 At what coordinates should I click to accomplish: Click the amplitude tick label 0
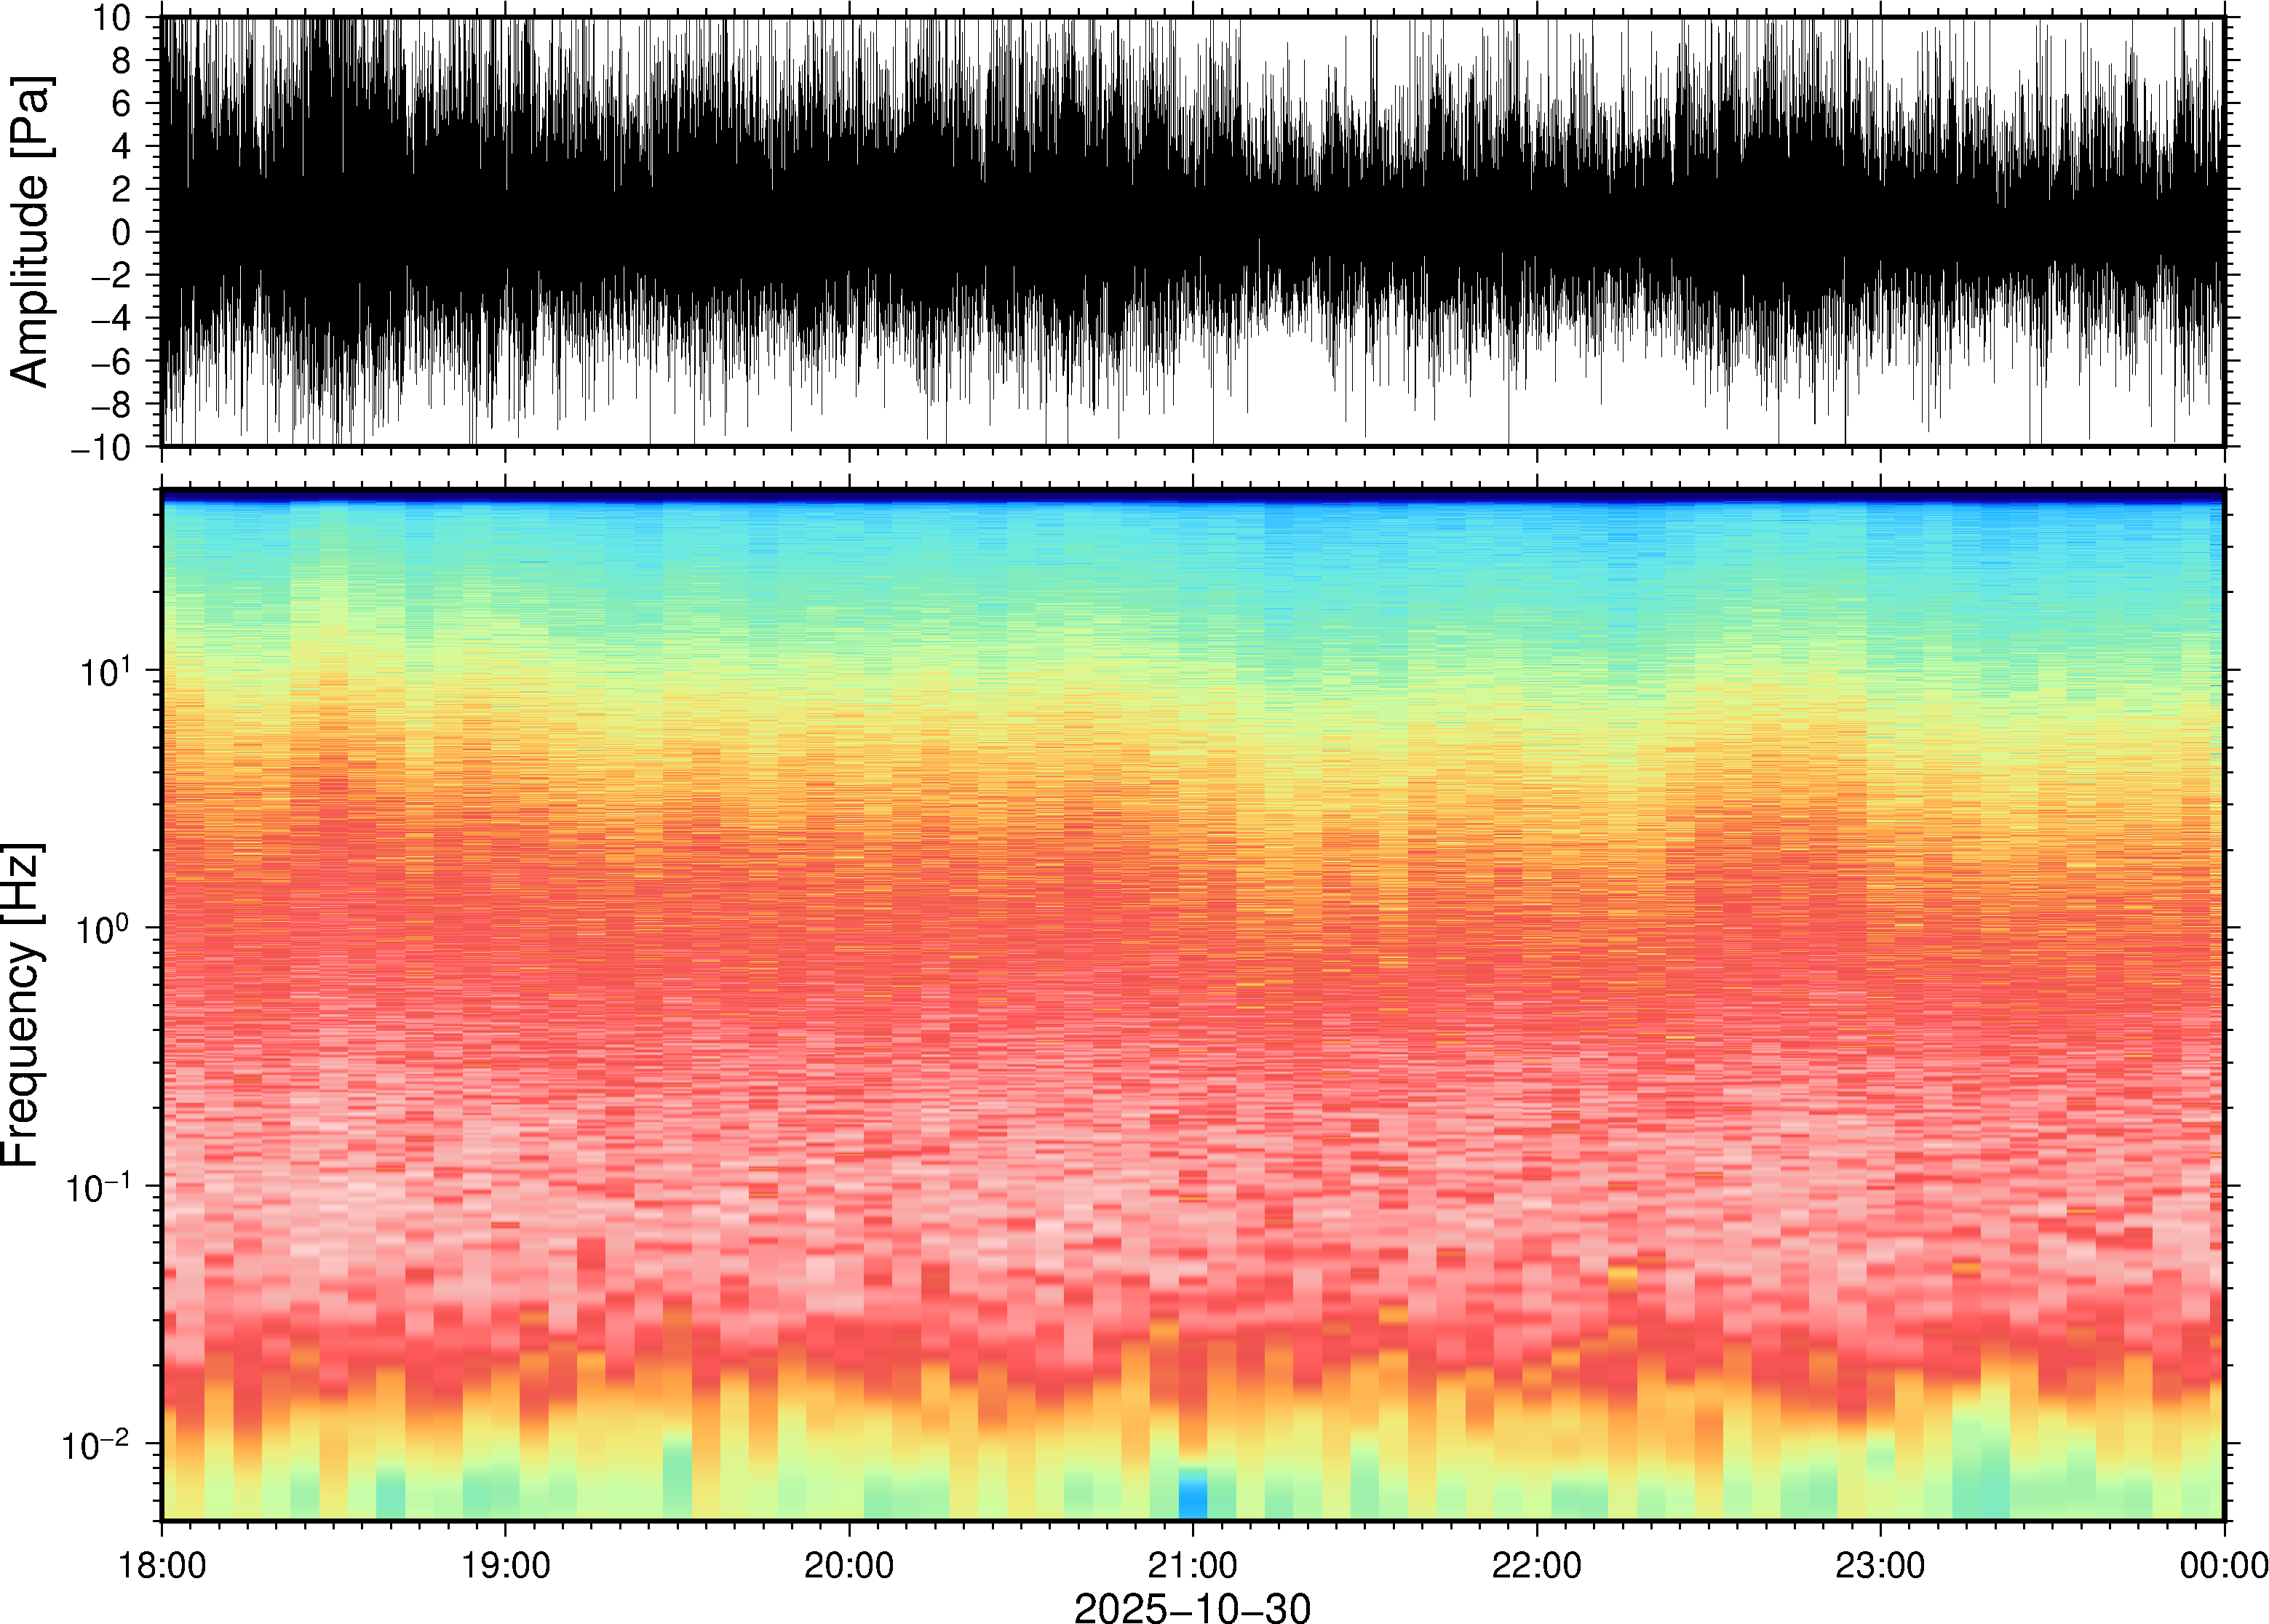coord(122,232)
